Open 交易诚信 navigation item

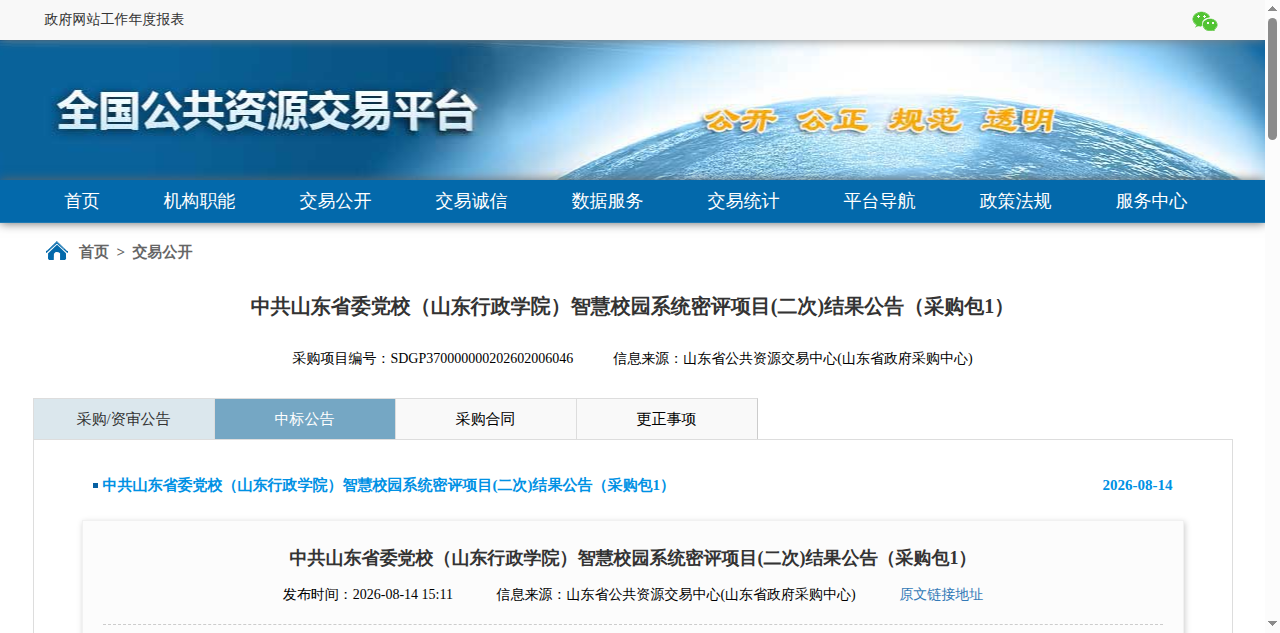click(x=472, y=201)
